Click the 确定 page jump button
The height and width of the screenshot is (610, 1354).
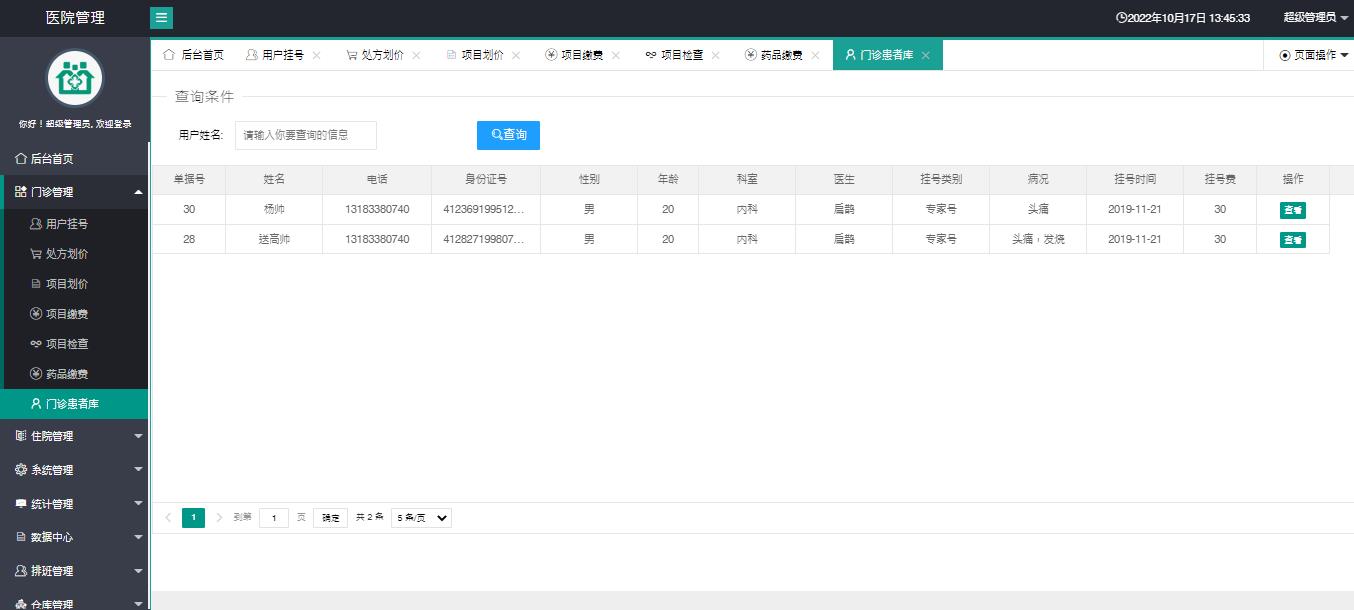[330, 518]
